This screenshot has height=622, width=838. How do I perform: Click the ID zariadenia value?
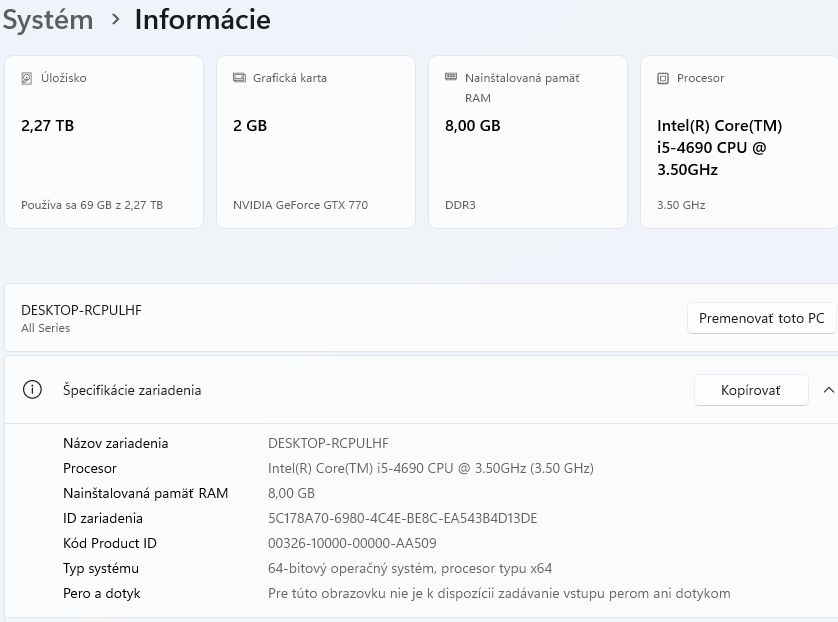point(402,518)
